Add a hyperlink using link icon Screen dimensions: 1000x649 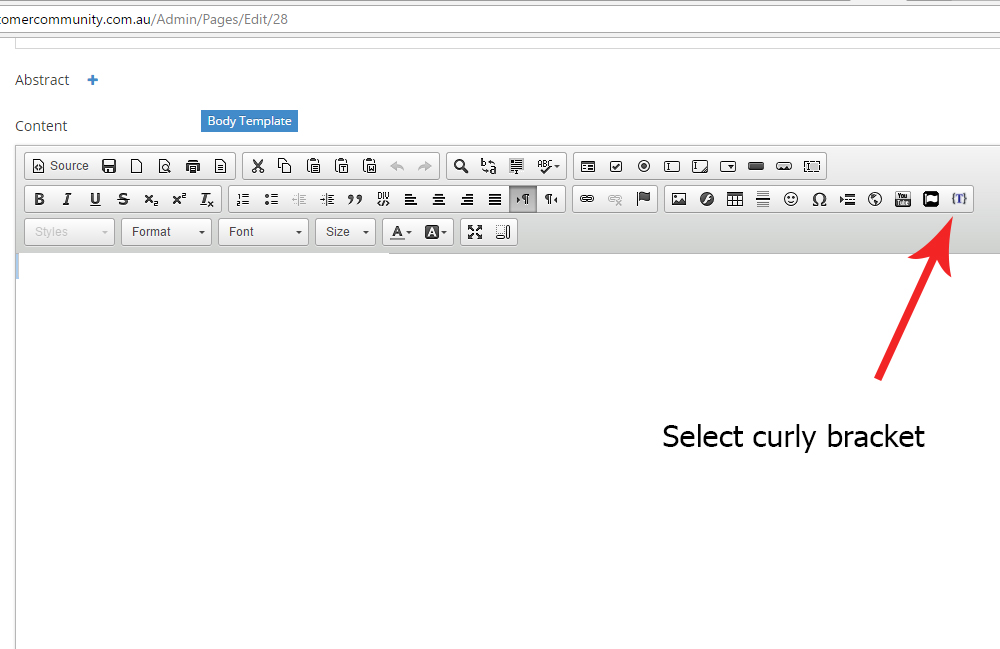(587, 199)
